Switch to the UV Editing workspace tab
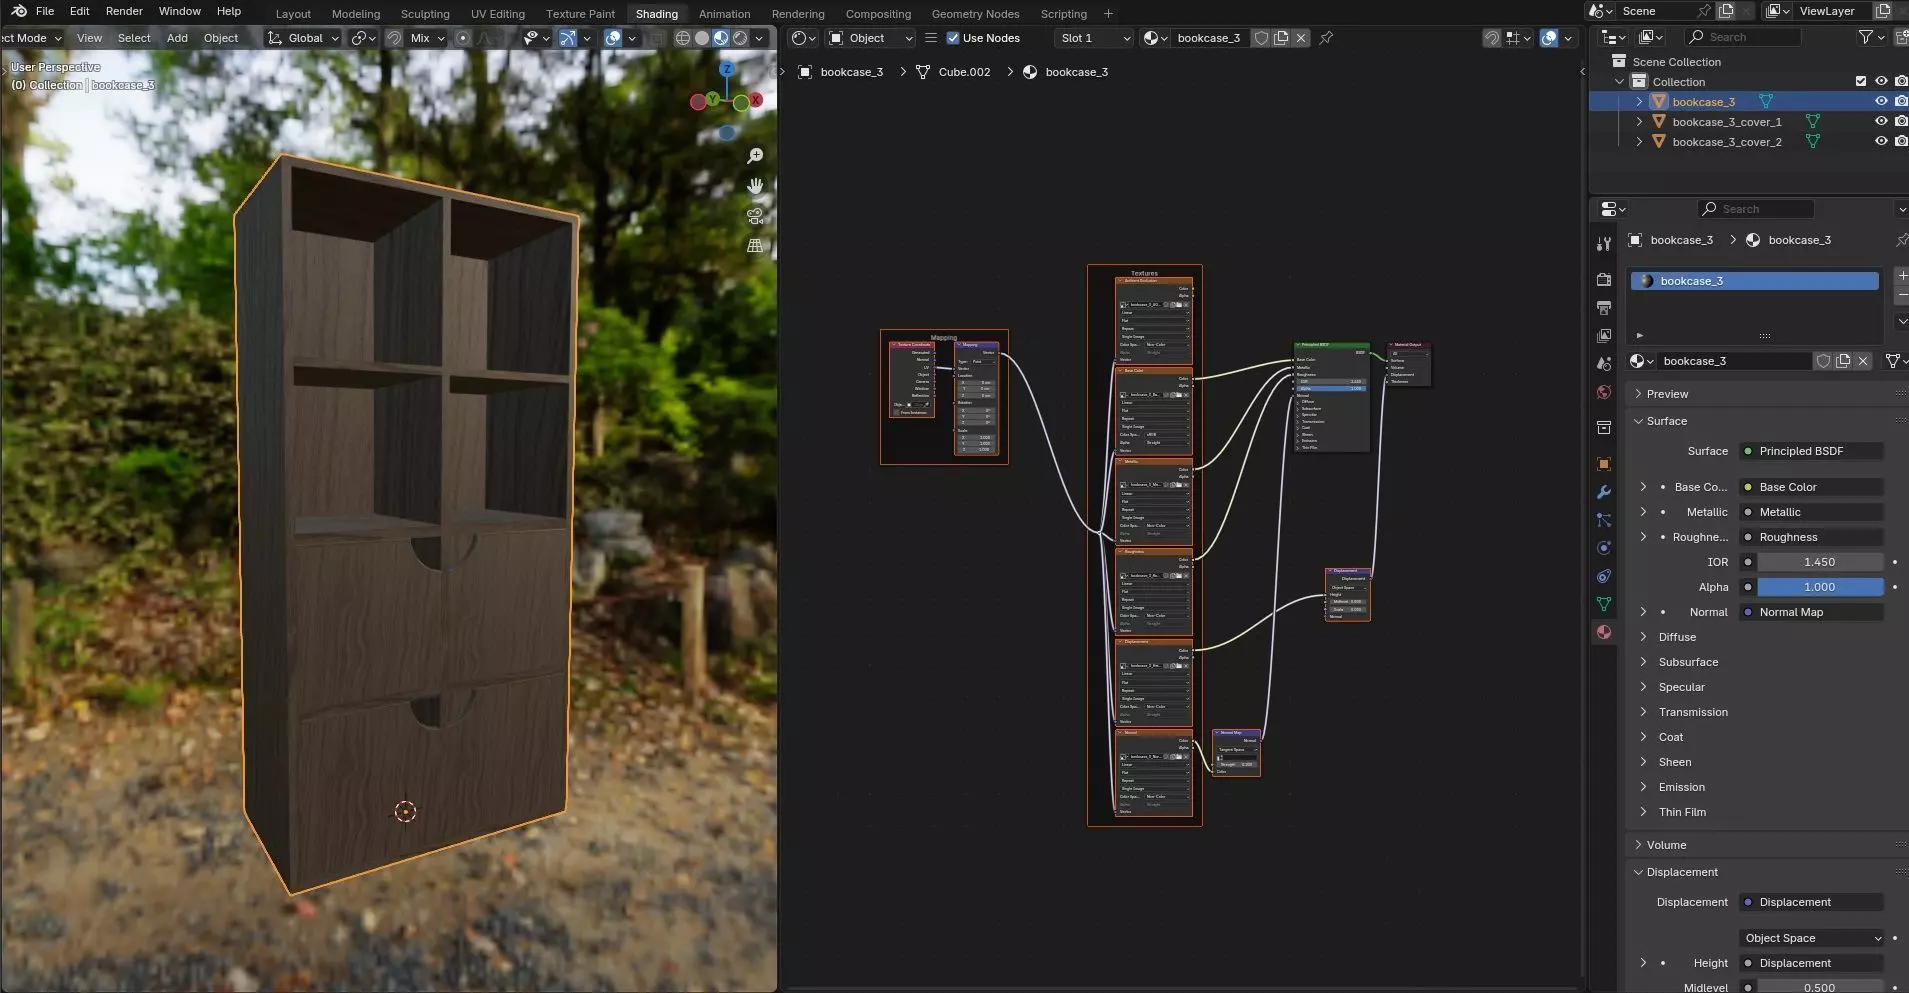Image resolution: width=1909 pixels, height=993 pixels. [498, 14]
